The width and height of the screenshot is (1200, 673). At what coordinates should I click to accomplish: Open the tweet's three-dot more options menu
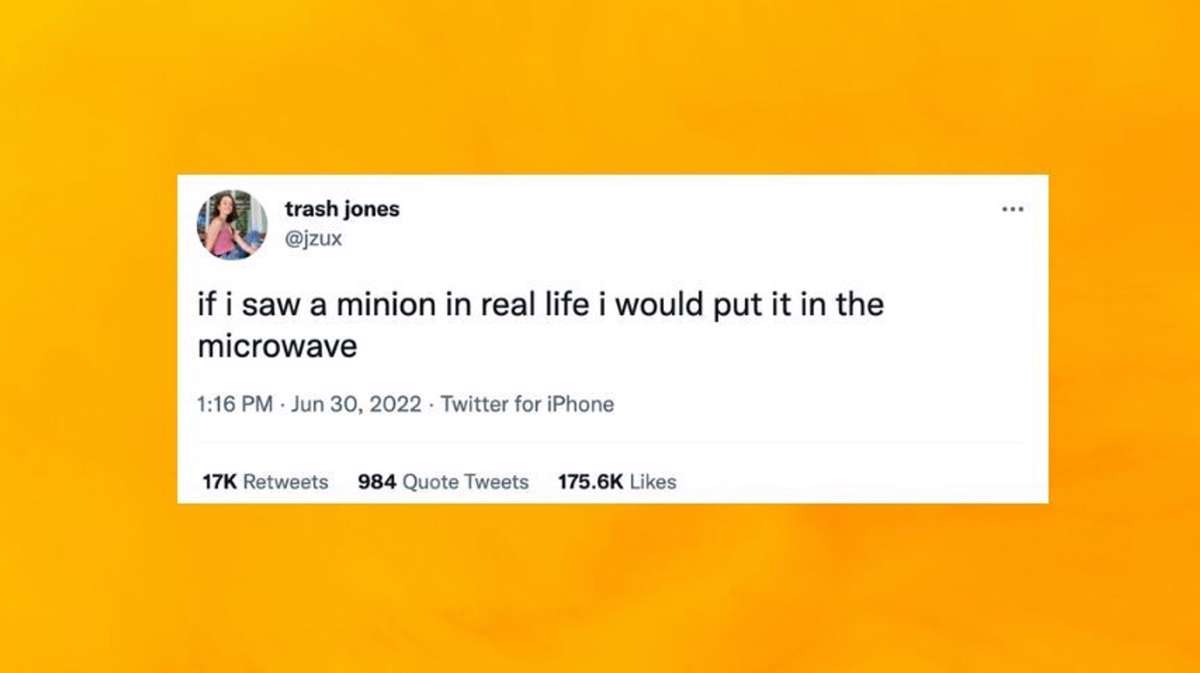[x=1012, y=209]
